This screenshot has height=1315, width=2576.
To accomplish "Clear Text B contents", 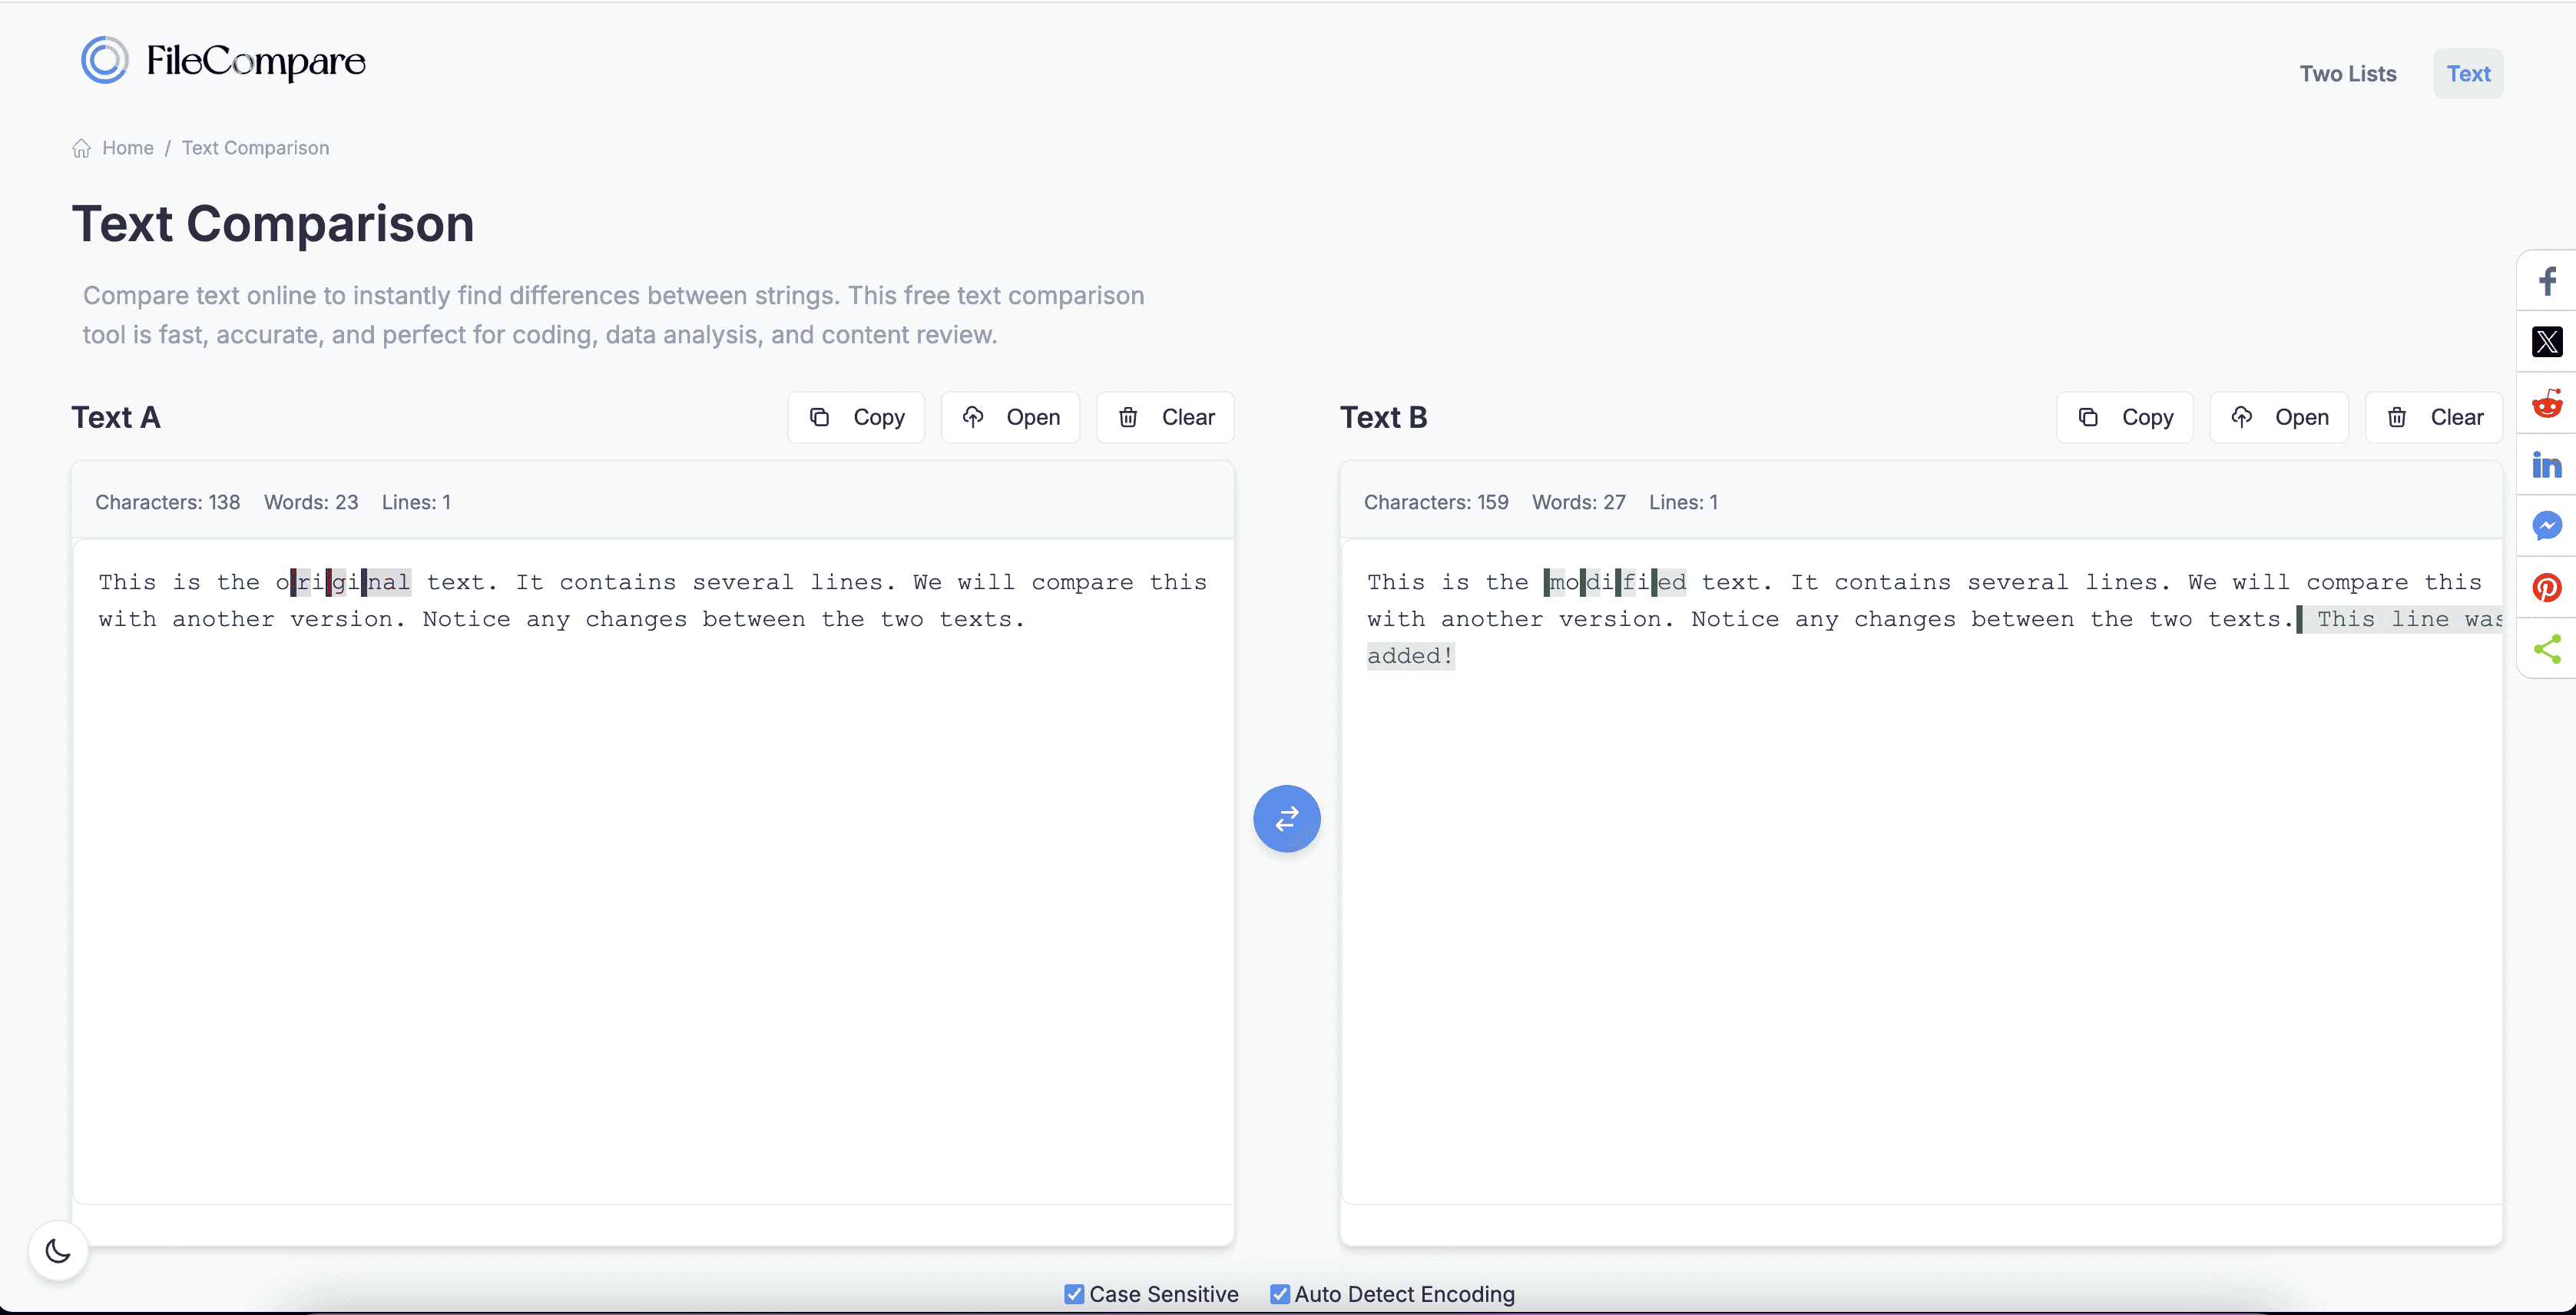I will [x=2433, y=417].
